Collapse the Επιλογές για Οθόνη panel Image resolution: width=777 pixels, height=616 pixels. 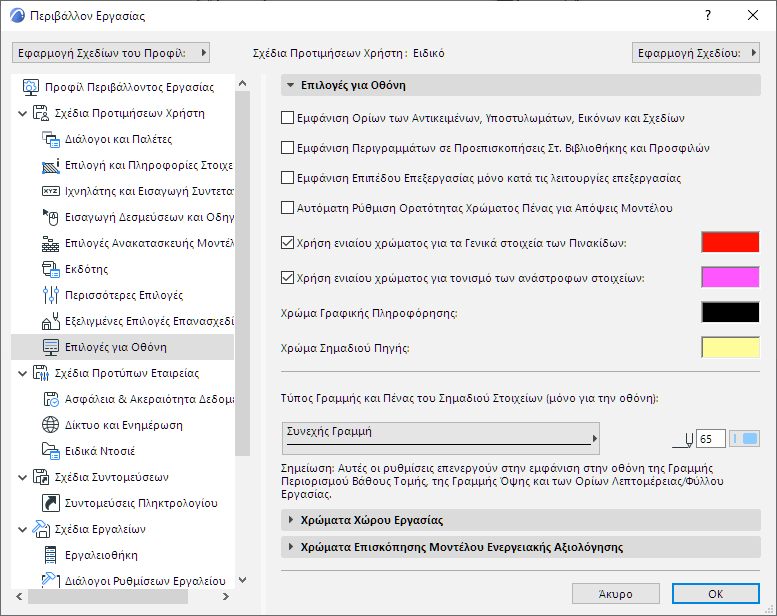pos(291,85)
